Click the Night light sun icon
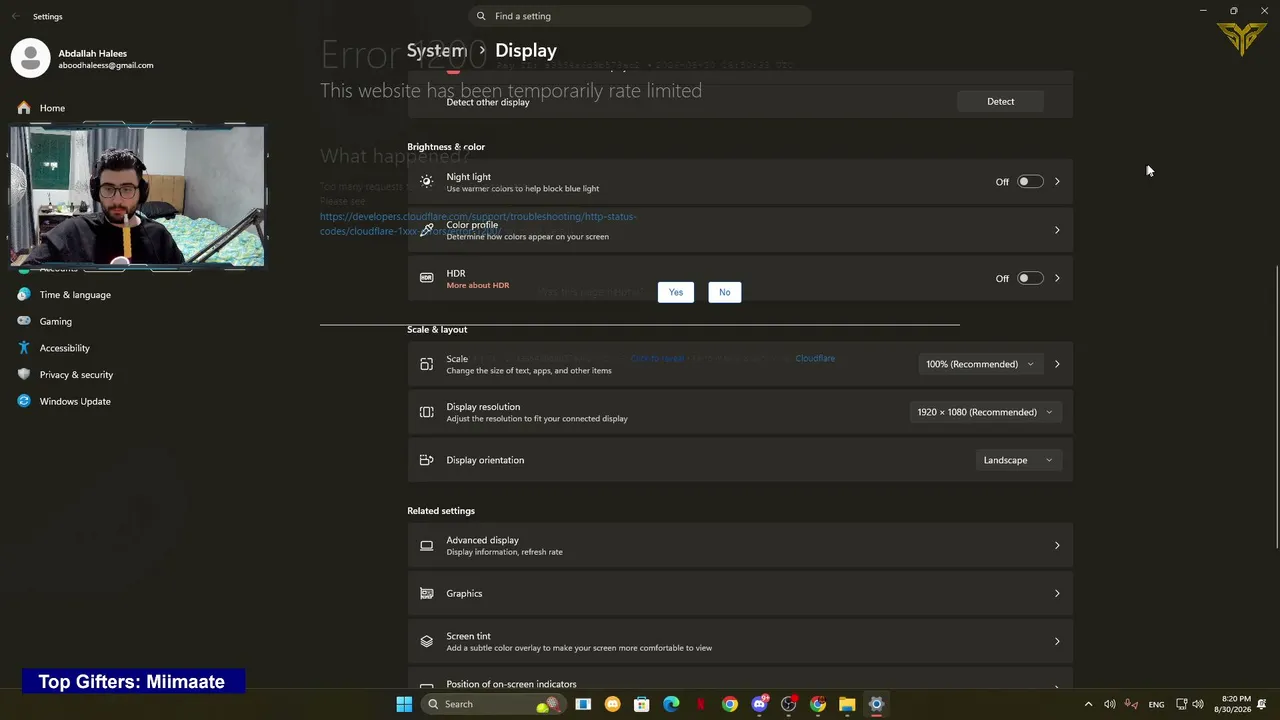 click(x=427, y=182)
